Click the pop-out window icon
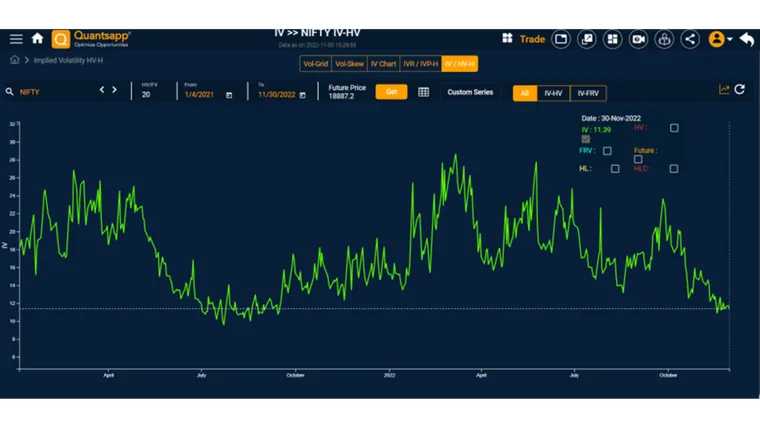The image size is (760, 428). point(586,39)
